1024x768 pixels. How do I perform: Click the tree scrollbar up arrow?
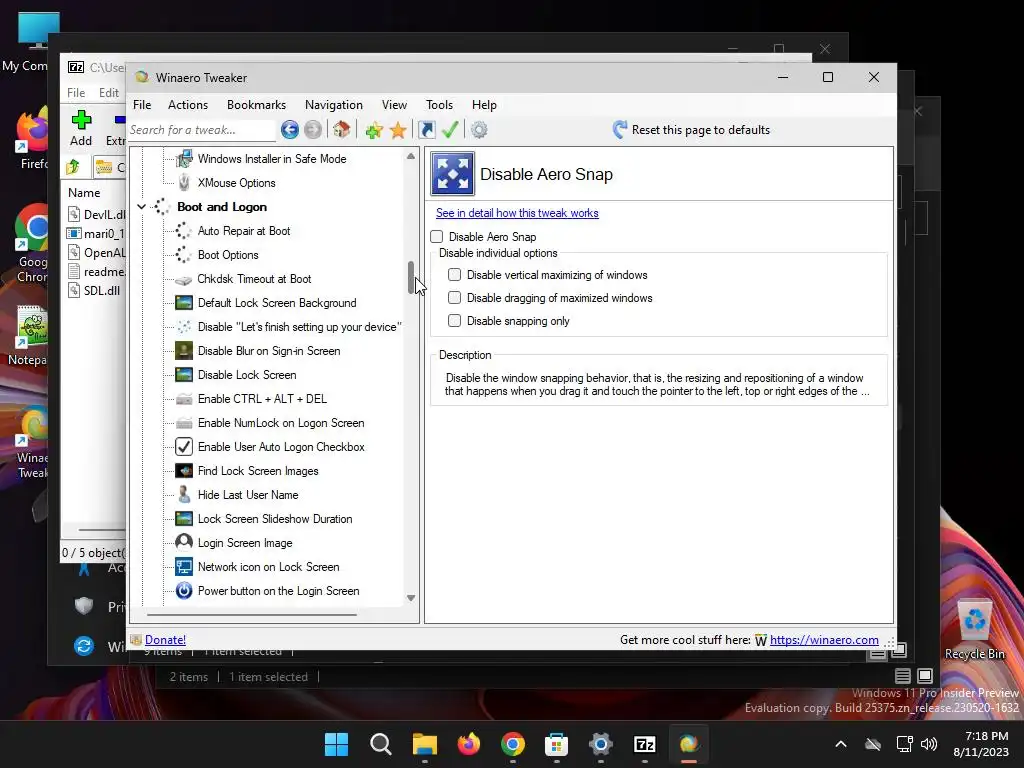click(411, 156)
